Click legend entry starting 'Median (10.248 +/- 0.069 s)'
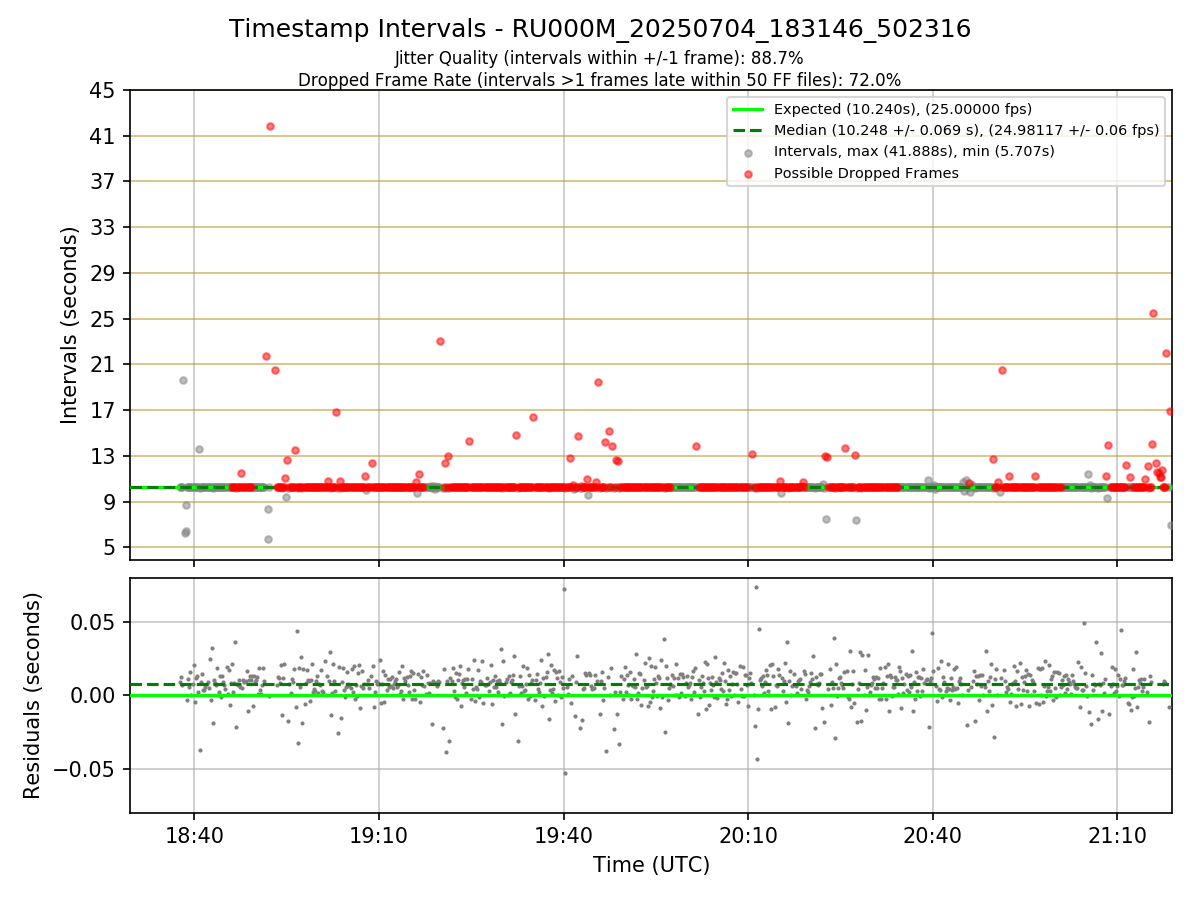 point(966,130)
